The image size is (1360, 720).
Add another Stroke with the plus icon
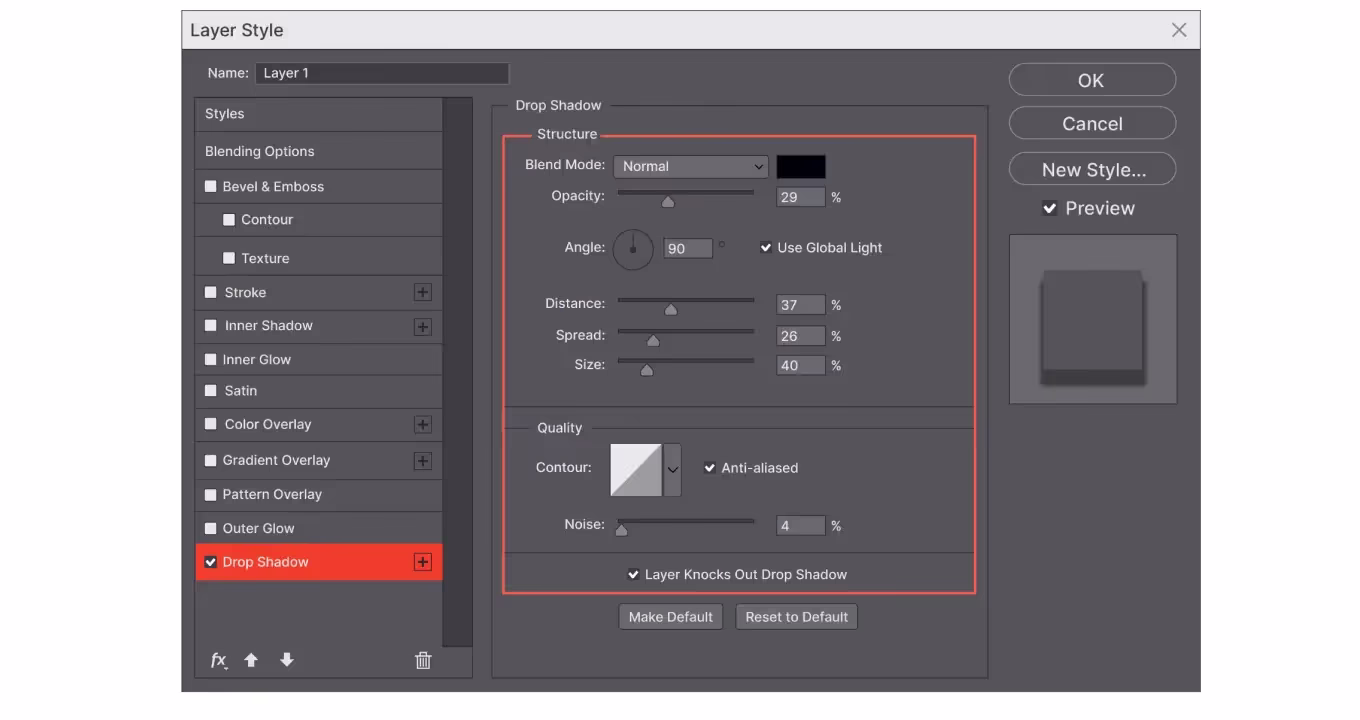click(x=423, y=292)
